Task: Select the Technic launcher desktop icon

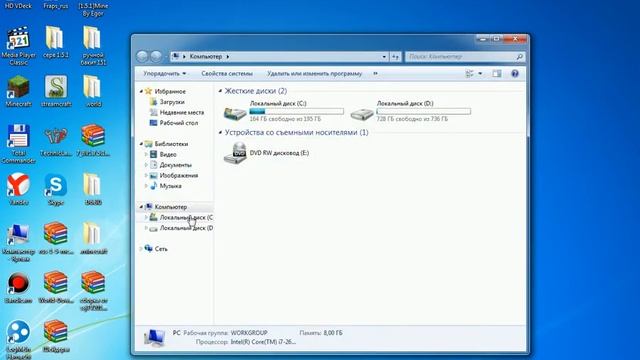Action: pos(56,141)
